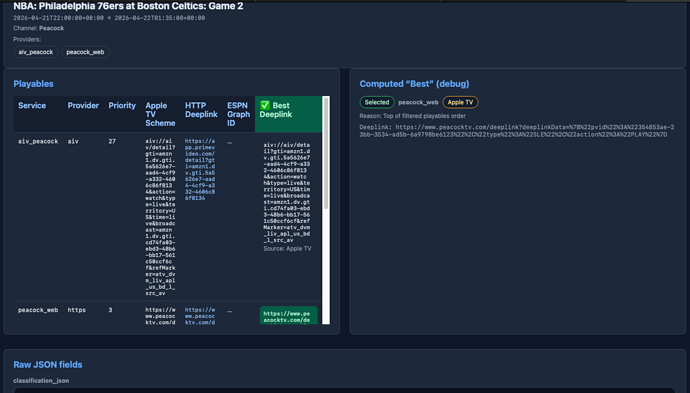The height and width of the screenshot is (393, 690).
Task: Click the Channel: Peacock text
Action: pyautogui.click(x=39, y=28)
